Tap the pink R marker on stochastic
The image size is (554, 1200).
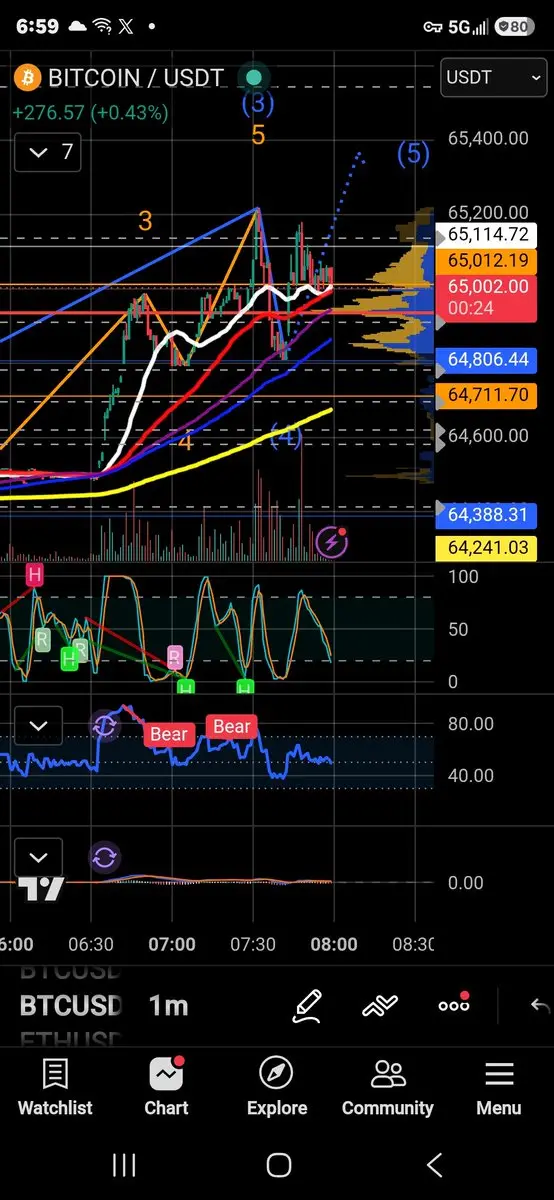tap(174, 657)
